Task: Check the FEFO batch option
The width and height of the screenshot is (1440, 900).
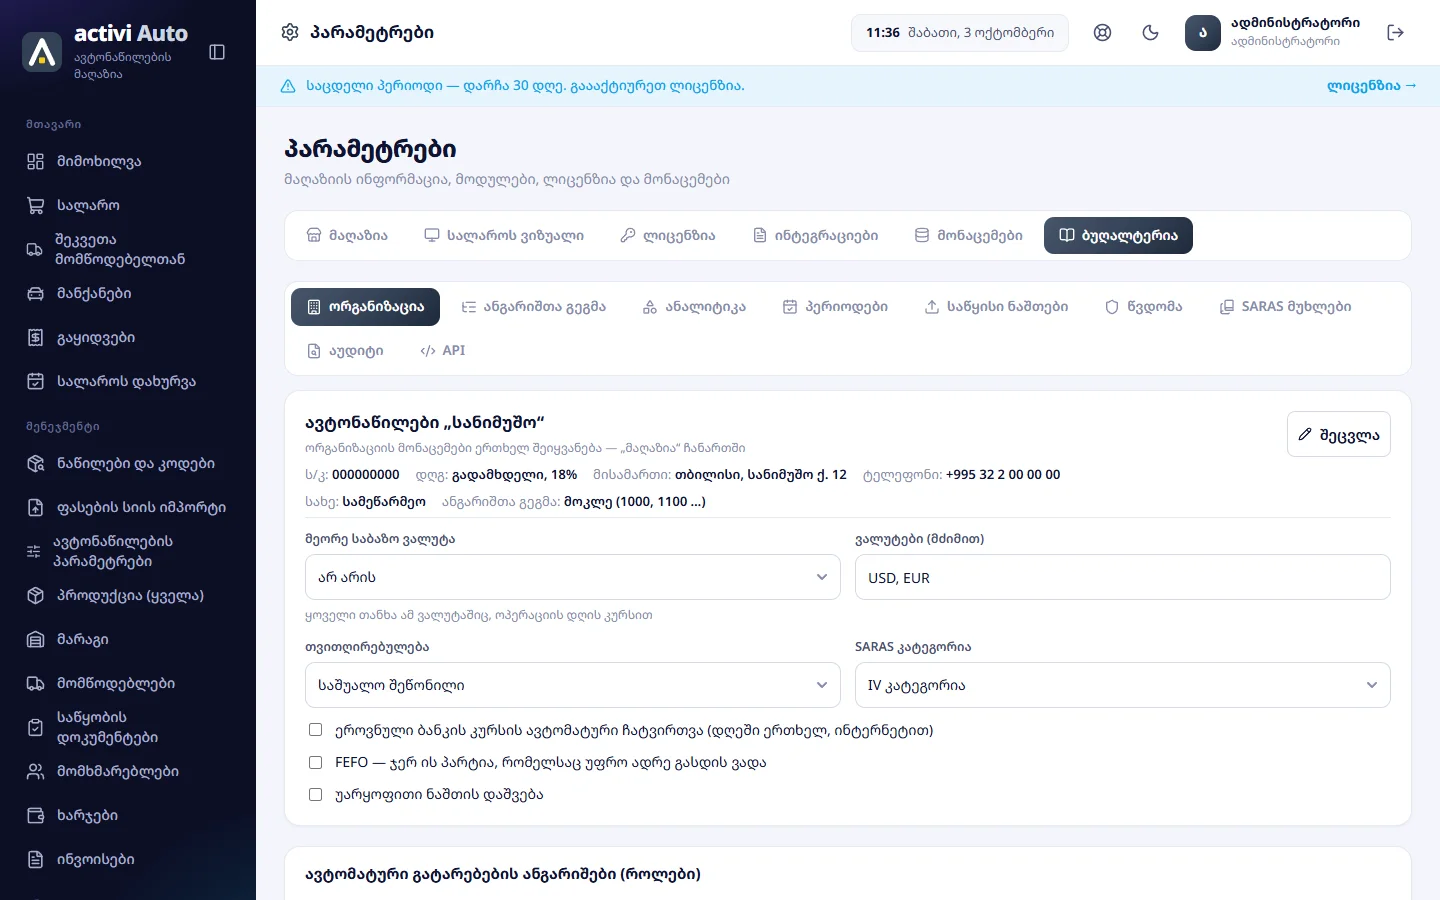Action: [x=315, y=762]
